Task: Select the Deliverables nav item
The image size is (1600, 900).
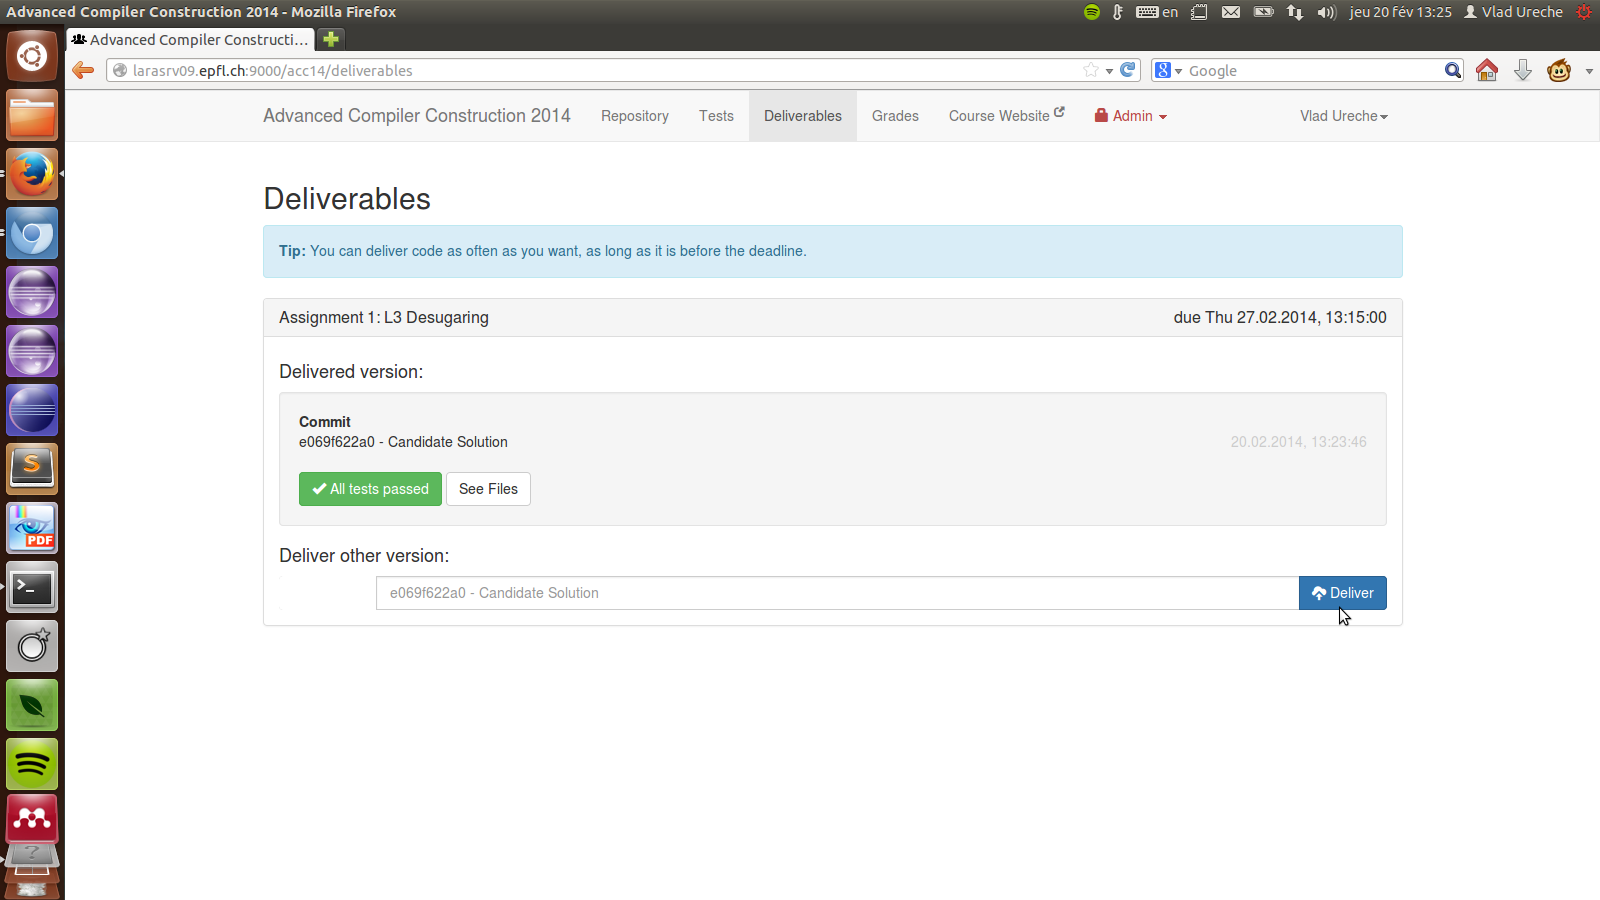Action: point(803,116)
